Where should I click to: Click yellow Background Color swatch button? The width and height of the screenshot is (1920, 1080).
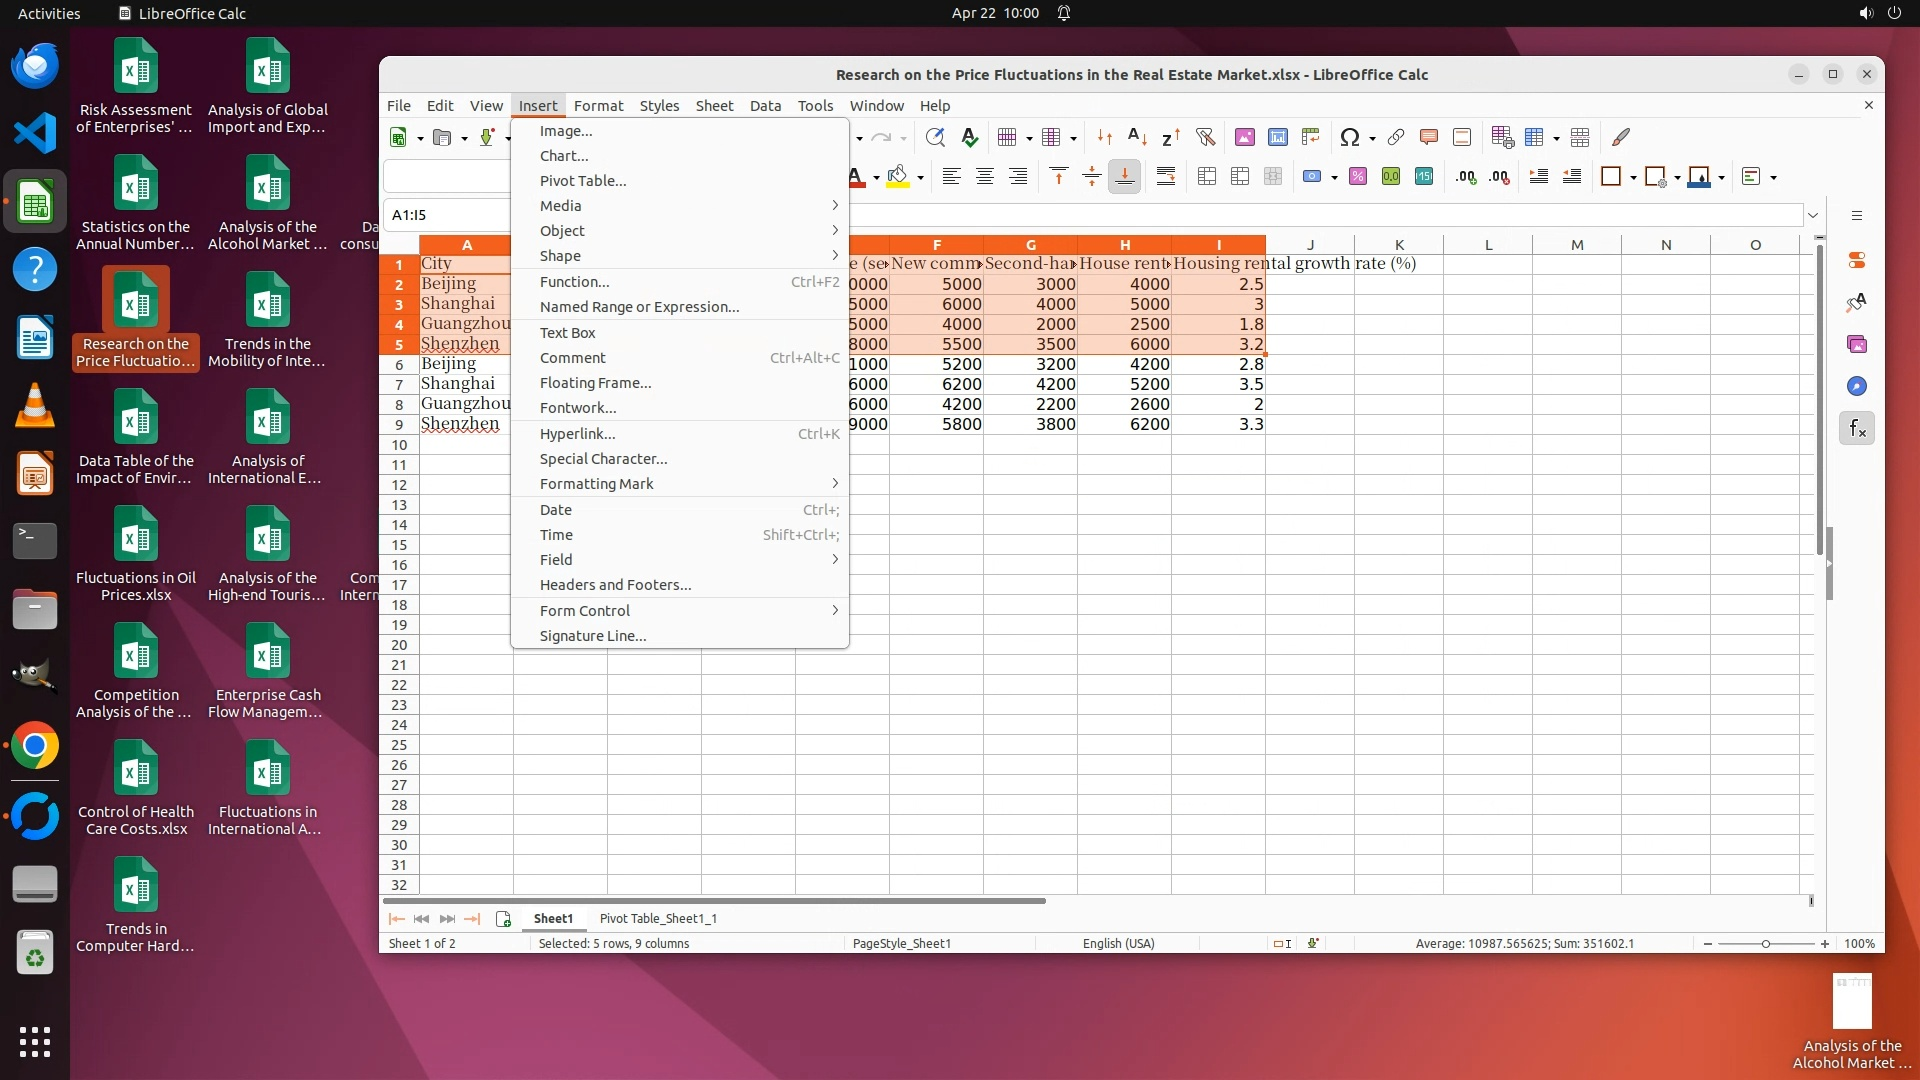point(897,177)
